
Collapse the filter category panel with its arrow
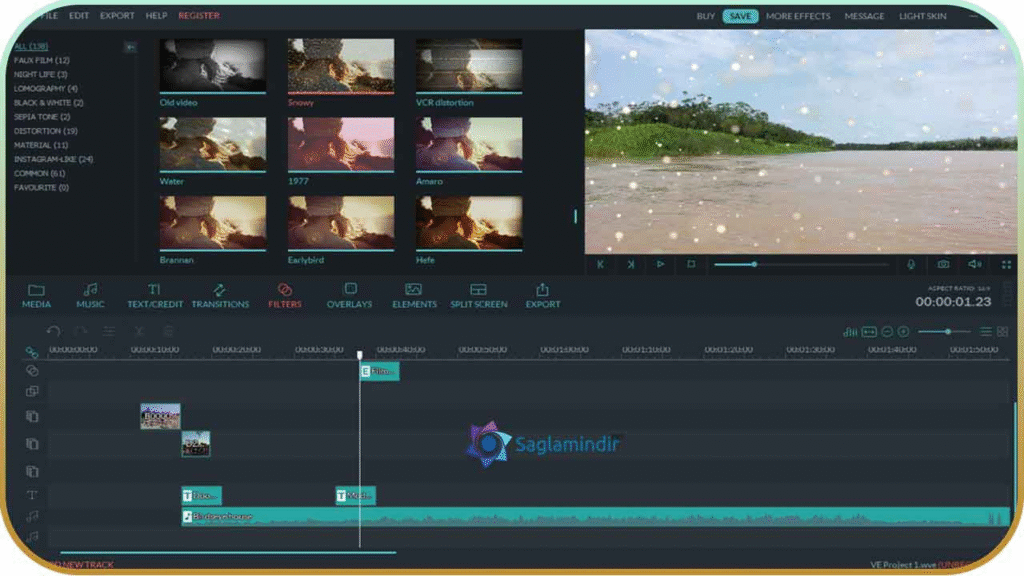click(129, 46)
